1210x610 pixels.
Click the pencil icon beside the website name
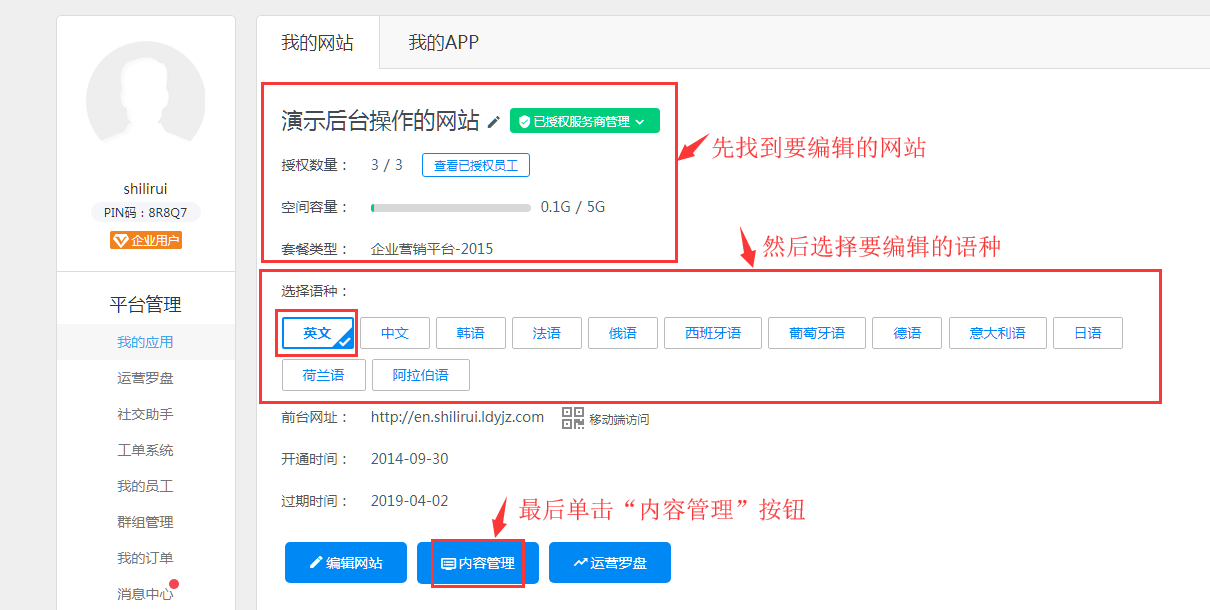pyautogui.click(x=493, y=122)
